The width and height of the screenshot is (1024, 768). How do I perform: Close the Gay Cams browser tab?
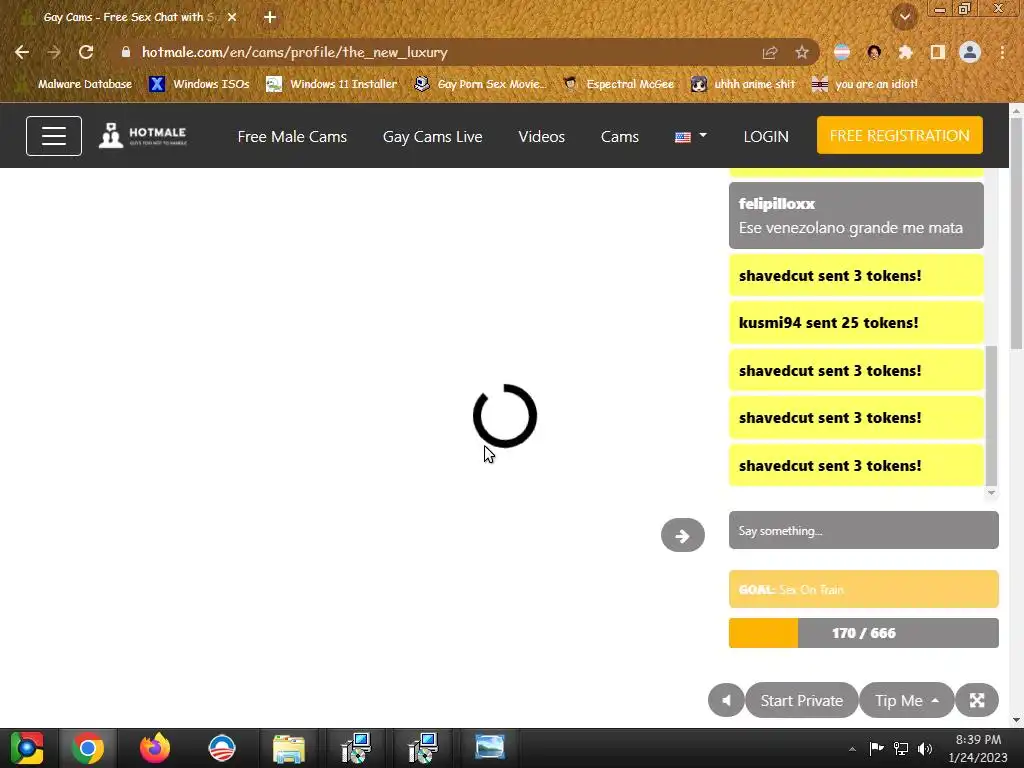[x=232, y=17]
